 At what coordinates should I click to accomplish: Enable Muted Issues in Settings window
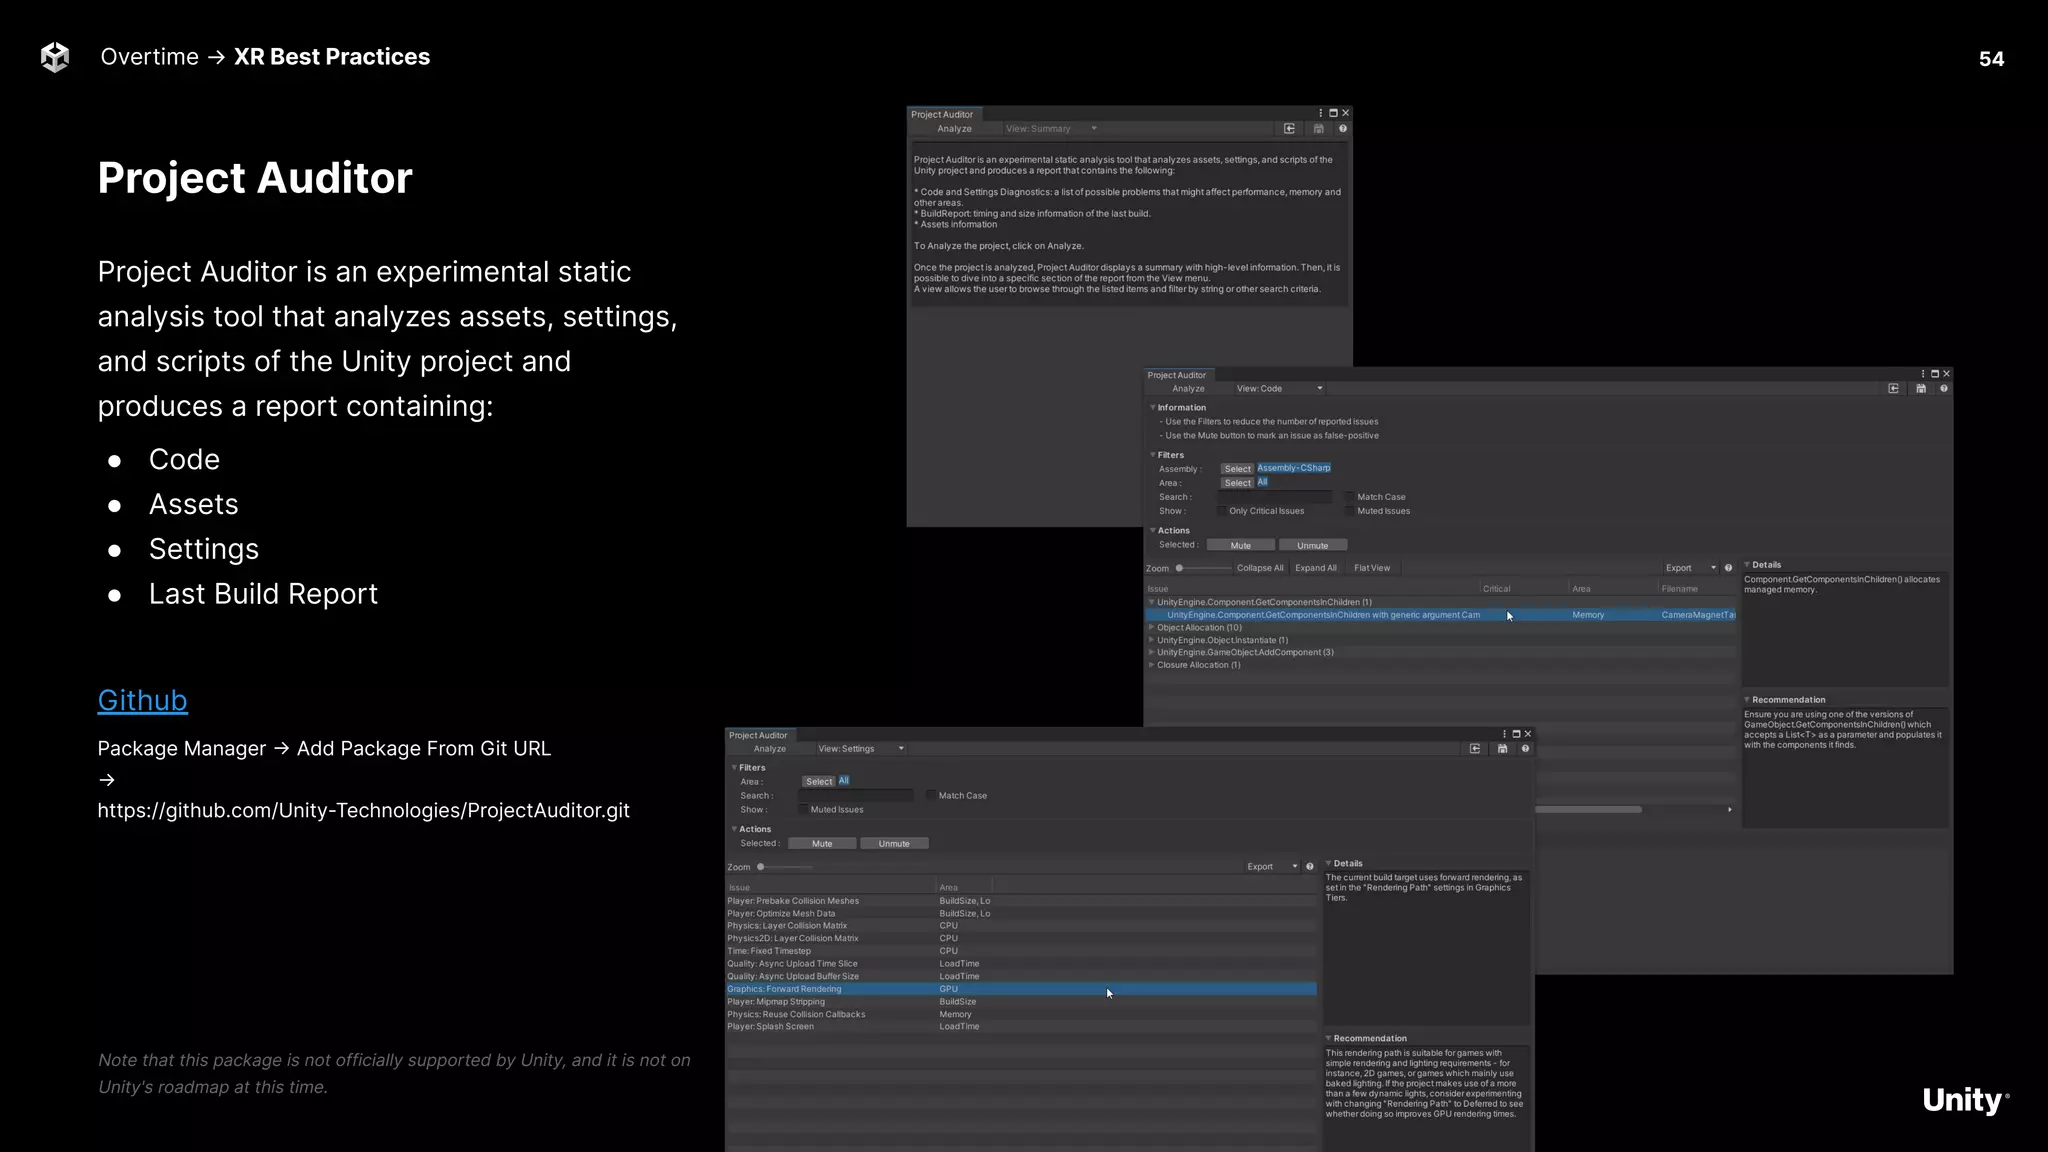[803, 810]
